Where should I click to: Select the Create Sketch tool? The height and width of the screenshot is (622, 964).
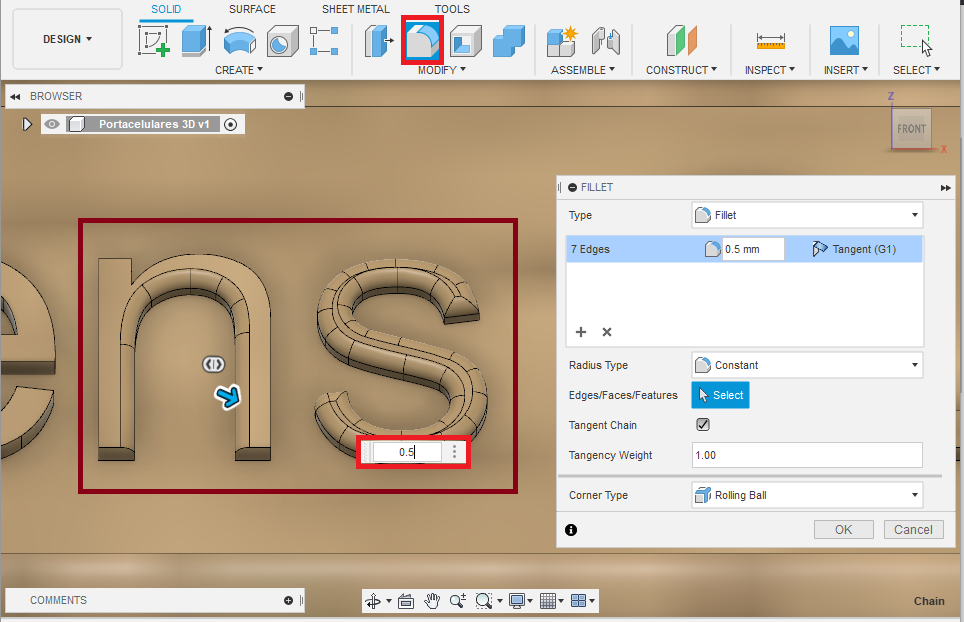(x=154, y=41)
